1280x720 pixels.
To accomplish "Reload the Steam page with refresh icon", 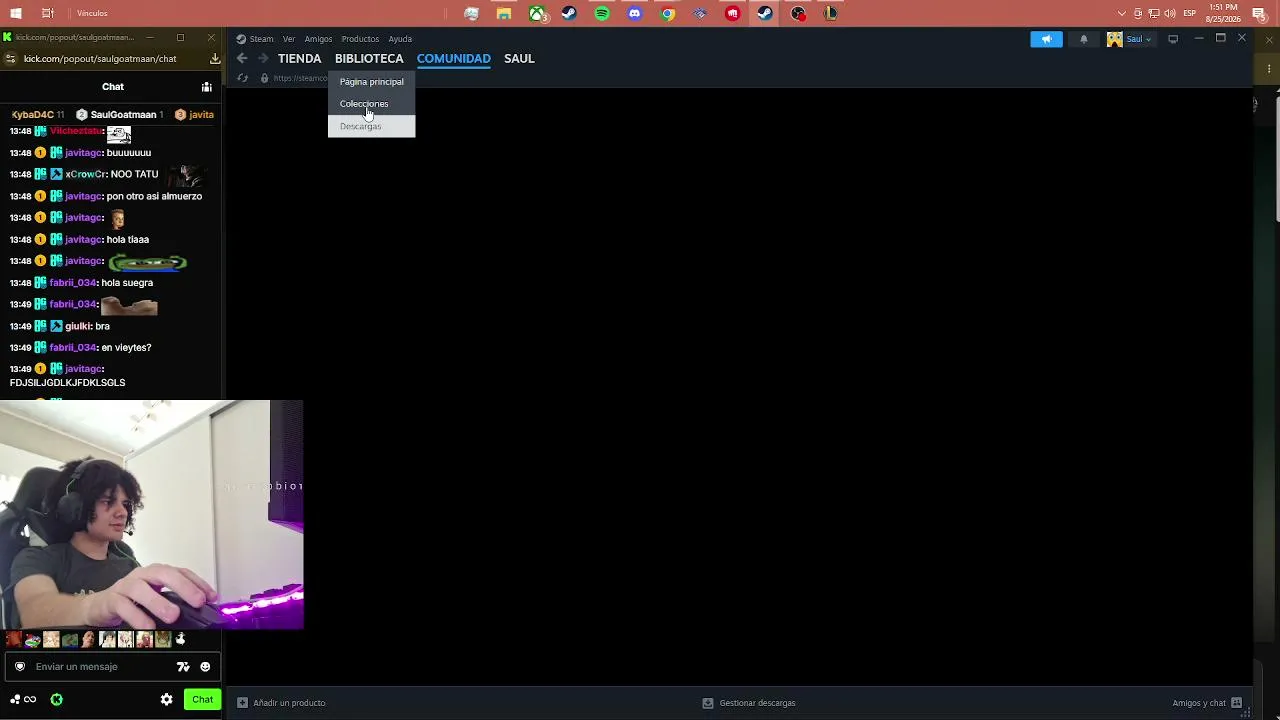I will [x=242, y=78].
